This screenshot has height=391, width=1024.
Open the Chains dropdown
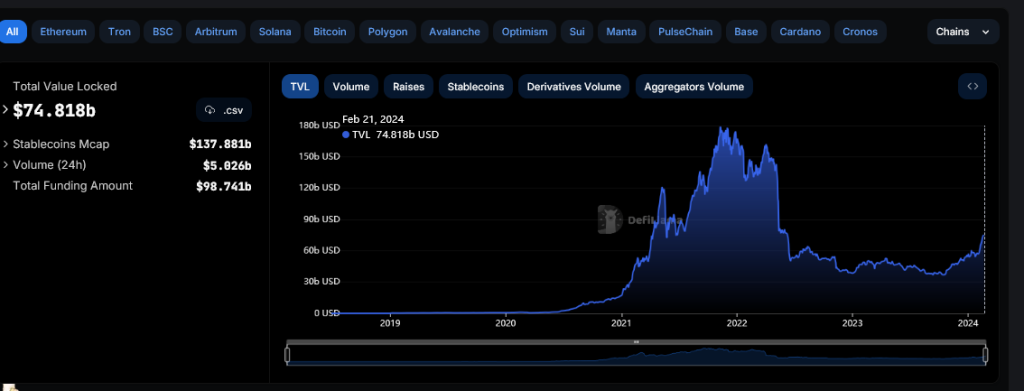pyautogui.click(x=963, y=31)
